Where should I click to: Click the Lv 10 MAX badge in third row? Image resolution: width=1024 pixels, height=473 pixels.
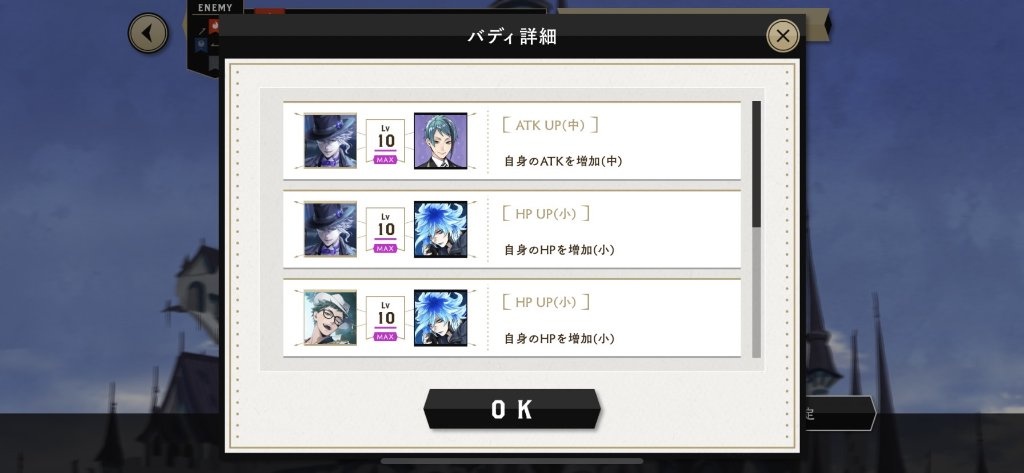click(385, 319)
